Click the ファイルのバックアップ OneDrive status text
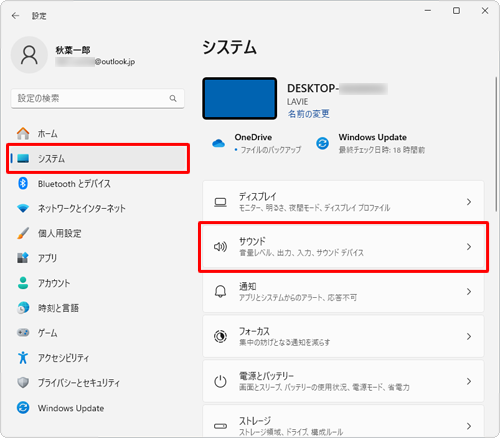 (271, 150)
